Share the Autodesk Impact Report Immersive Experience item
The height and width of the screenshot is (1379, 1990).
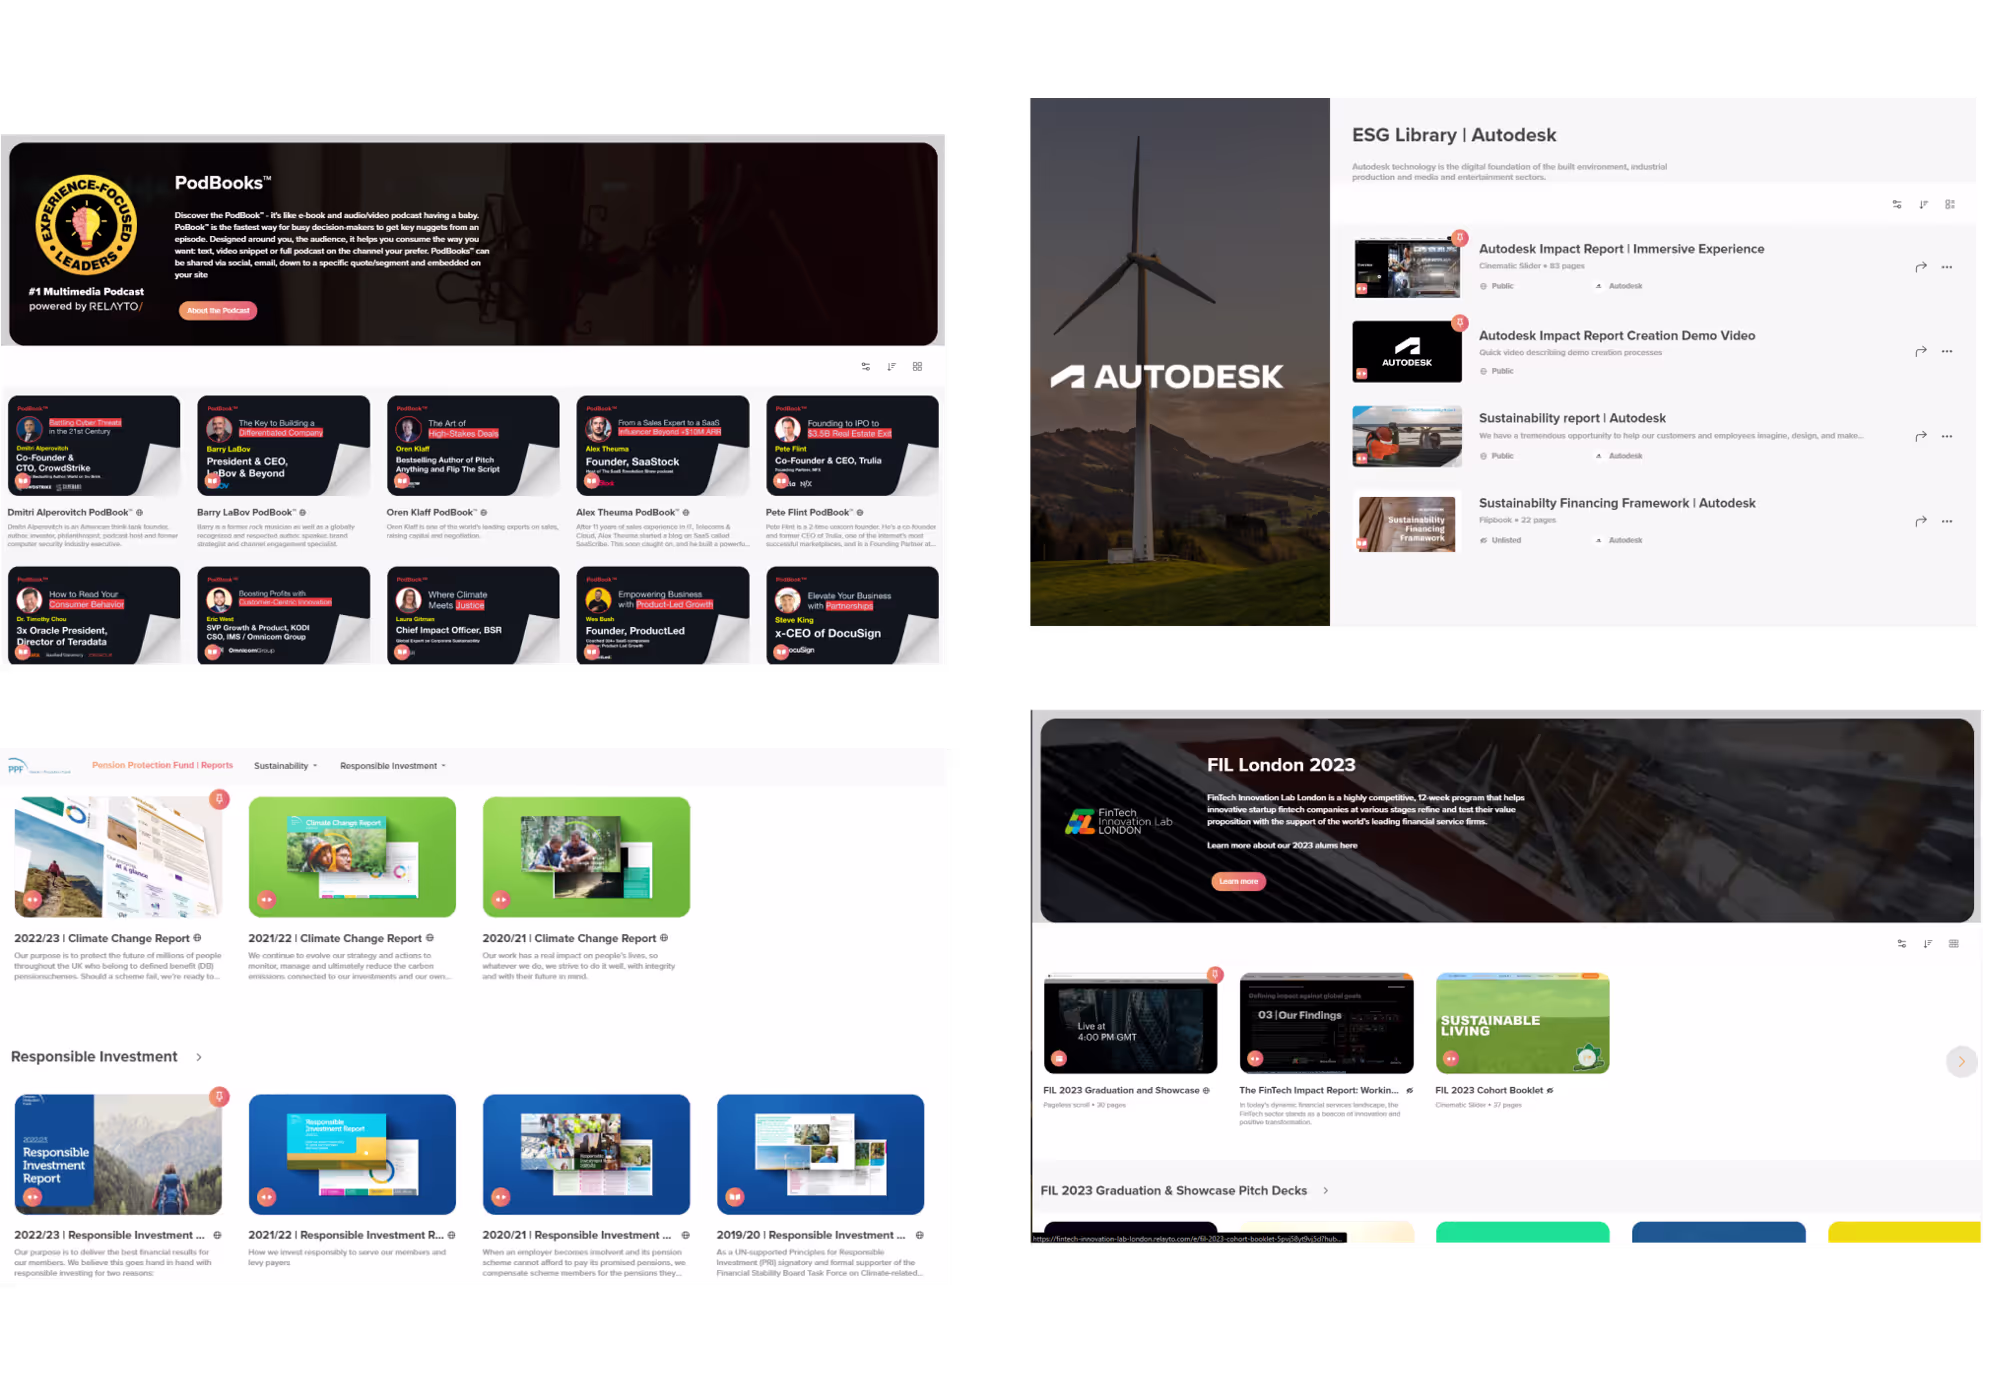point(1921,267)
